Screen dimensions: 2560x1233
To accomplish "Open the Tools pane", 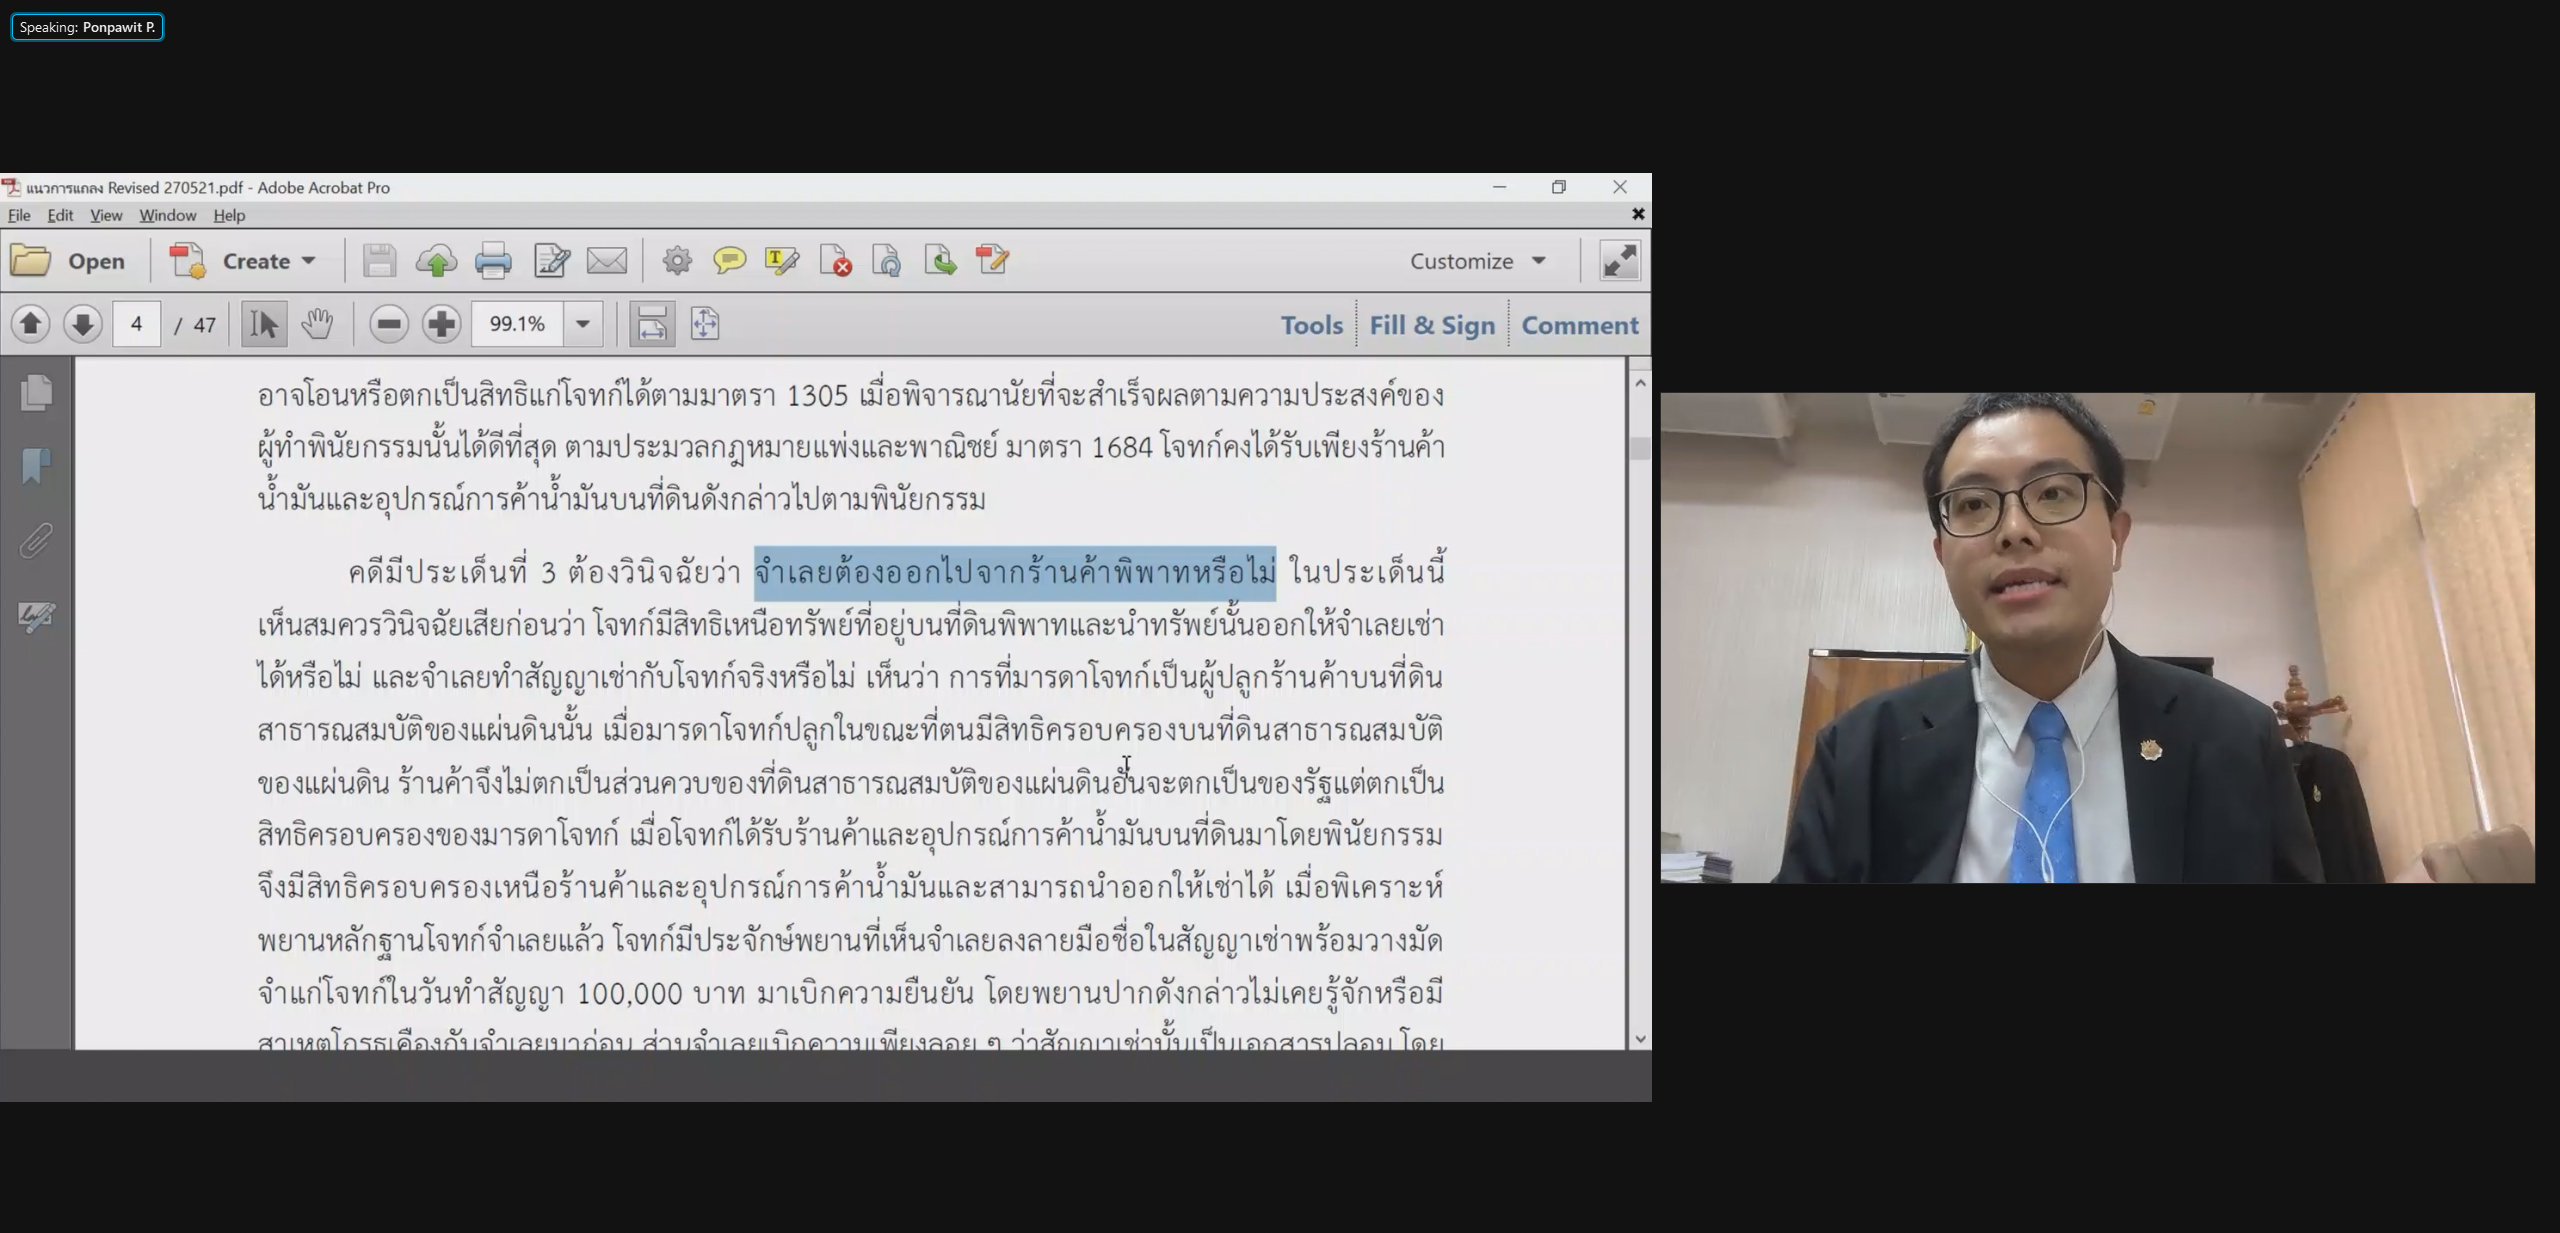I will (x=1312, y=325).
